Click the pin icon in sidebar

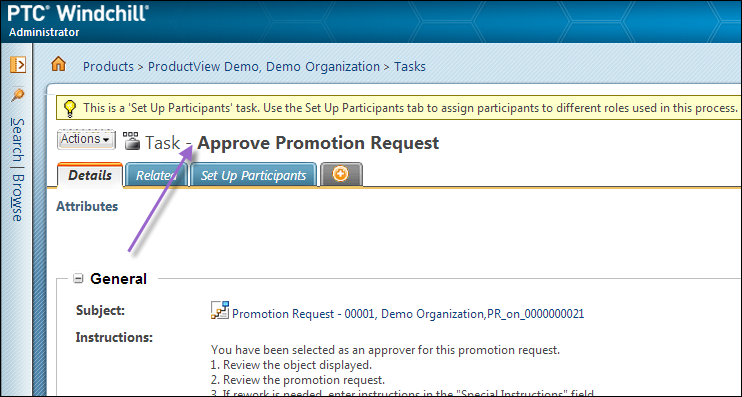(18, 95)
